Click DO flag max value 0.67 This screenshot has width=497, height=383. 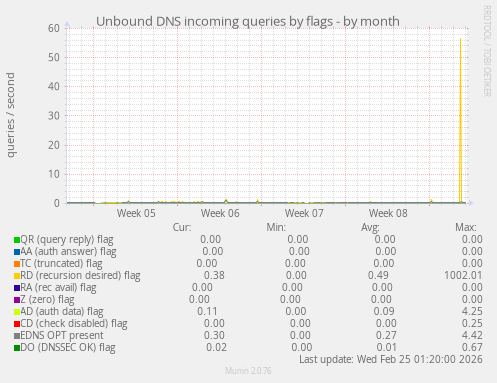point(472,348)
